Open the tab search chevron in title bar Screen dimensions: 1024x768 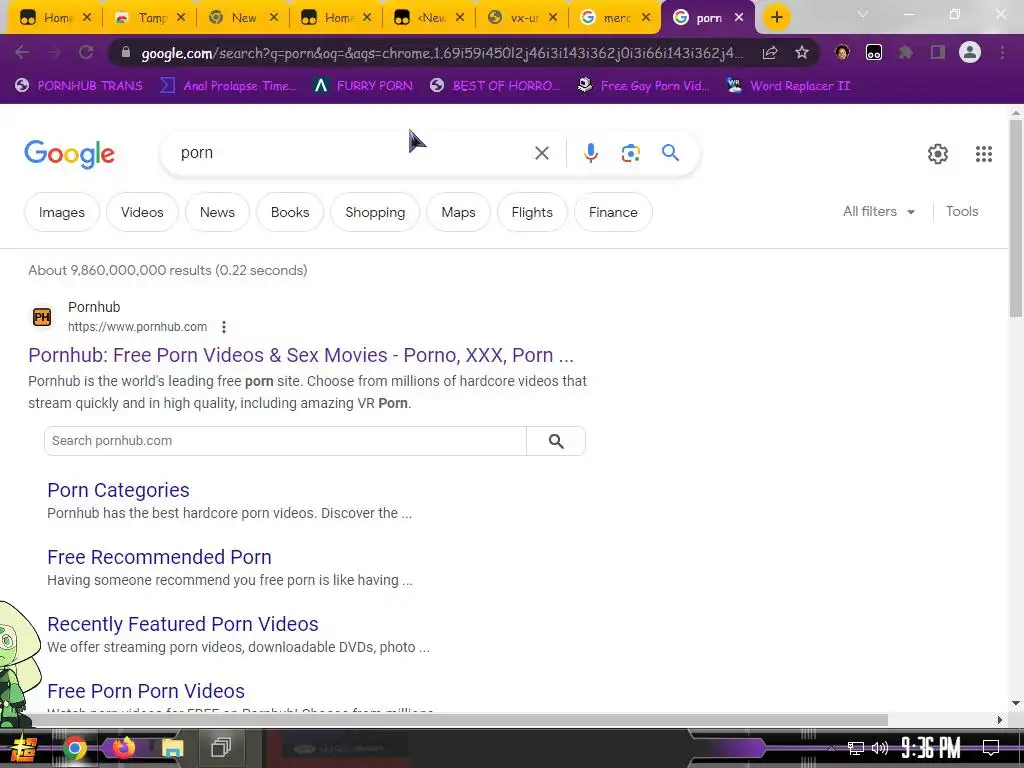pos(863,14)
